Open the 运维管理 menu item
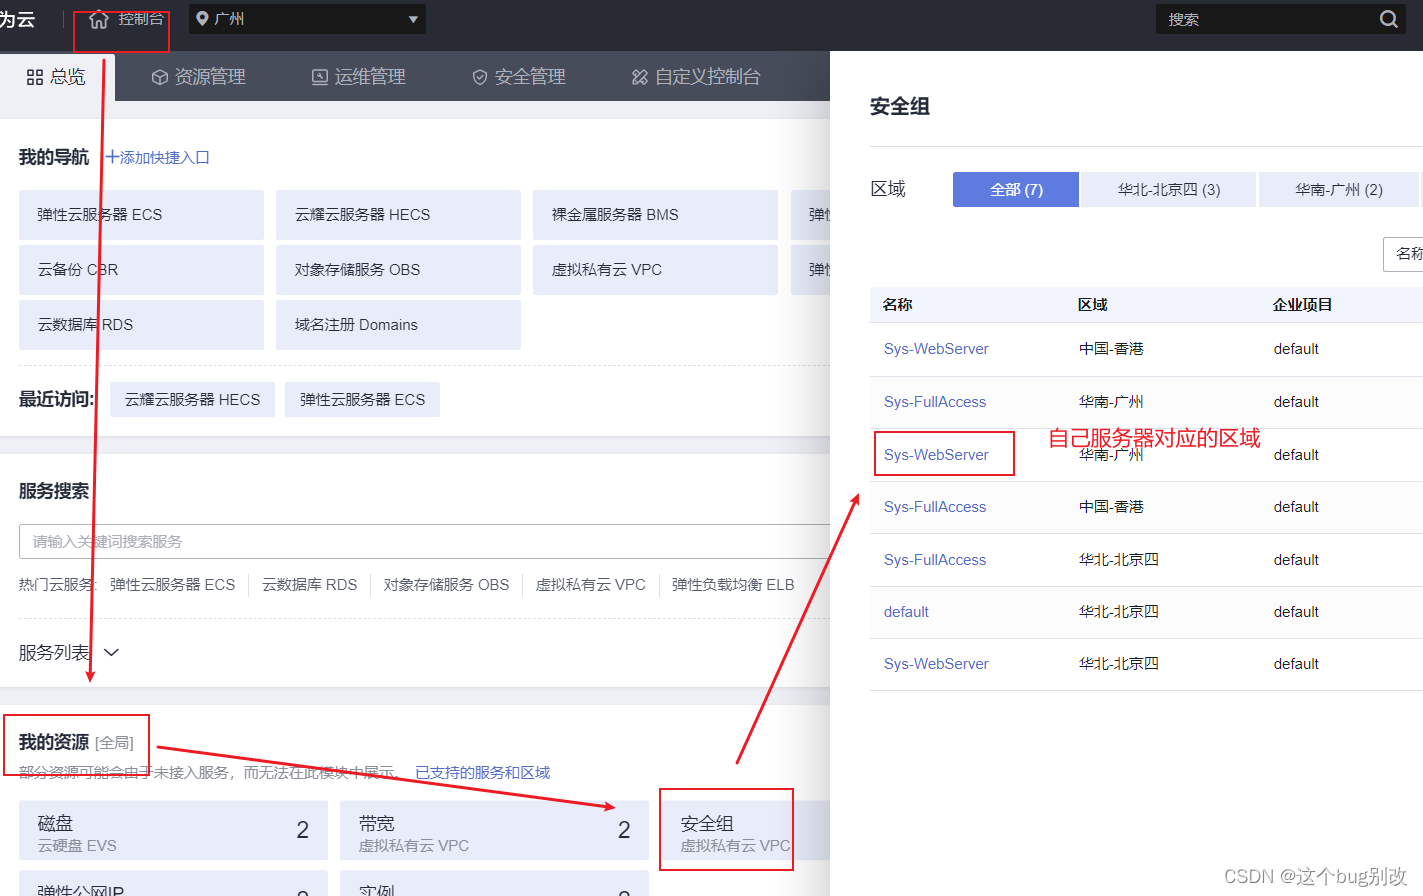Screen dimensions: 1423x896 pyautogui.click(x=359, y=76)
